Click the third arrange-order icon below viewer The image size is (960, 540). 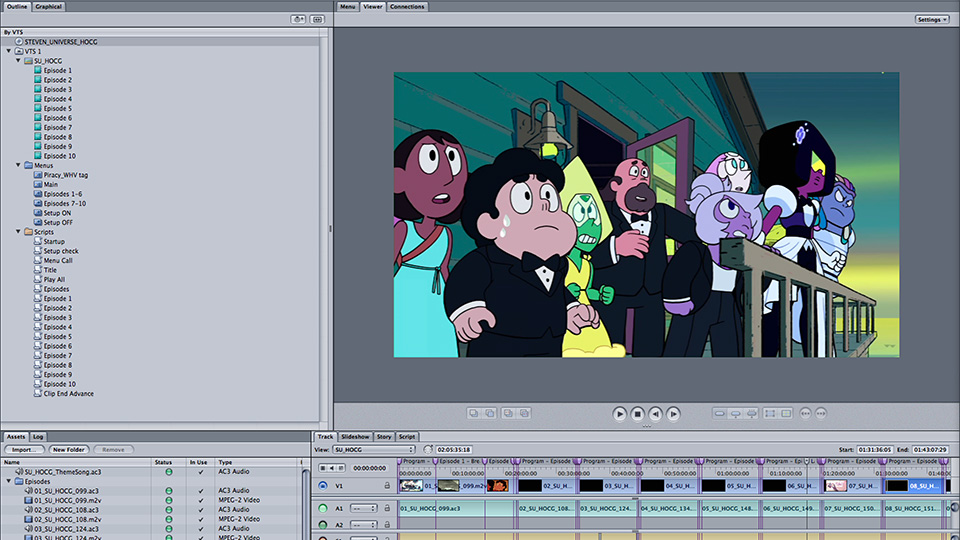(x=508, y=413)
